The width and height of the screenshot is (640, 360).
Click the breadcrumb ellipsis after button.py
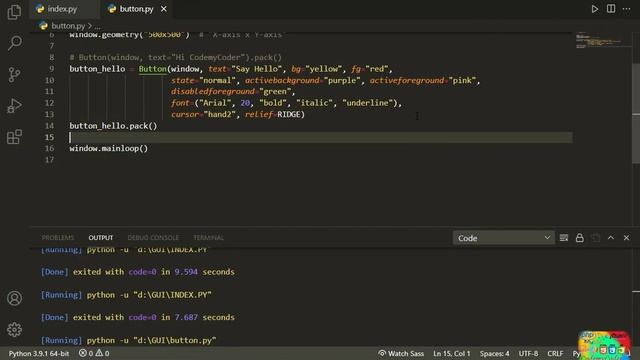click(x=98, y=26)
